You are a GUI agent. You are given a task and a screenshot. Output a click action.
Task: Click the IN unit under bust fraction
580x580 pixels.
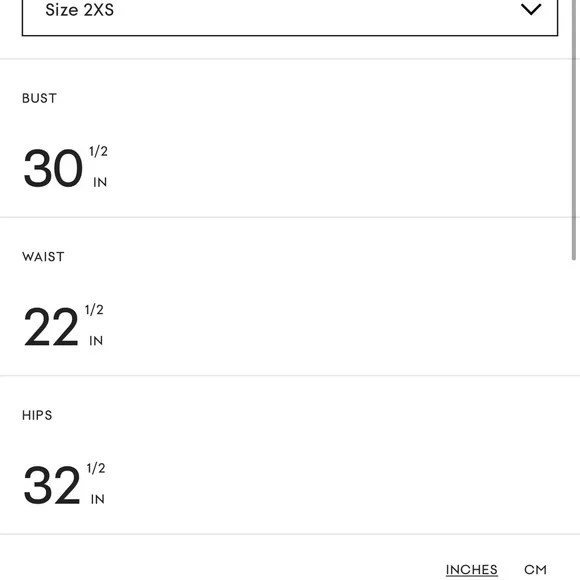100,182
